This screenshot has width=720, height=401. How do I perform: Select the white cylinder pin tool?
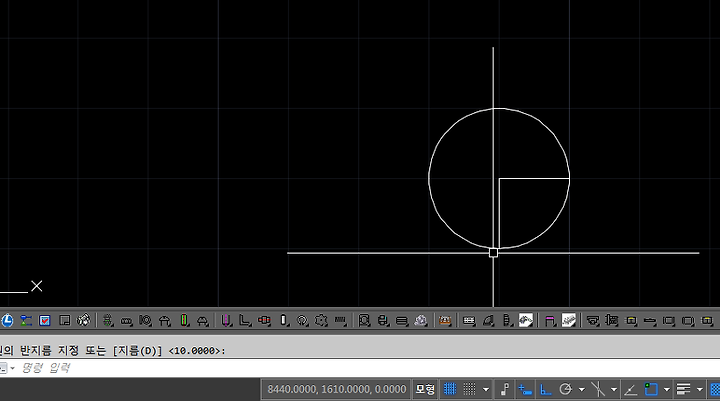coord(284,320)
